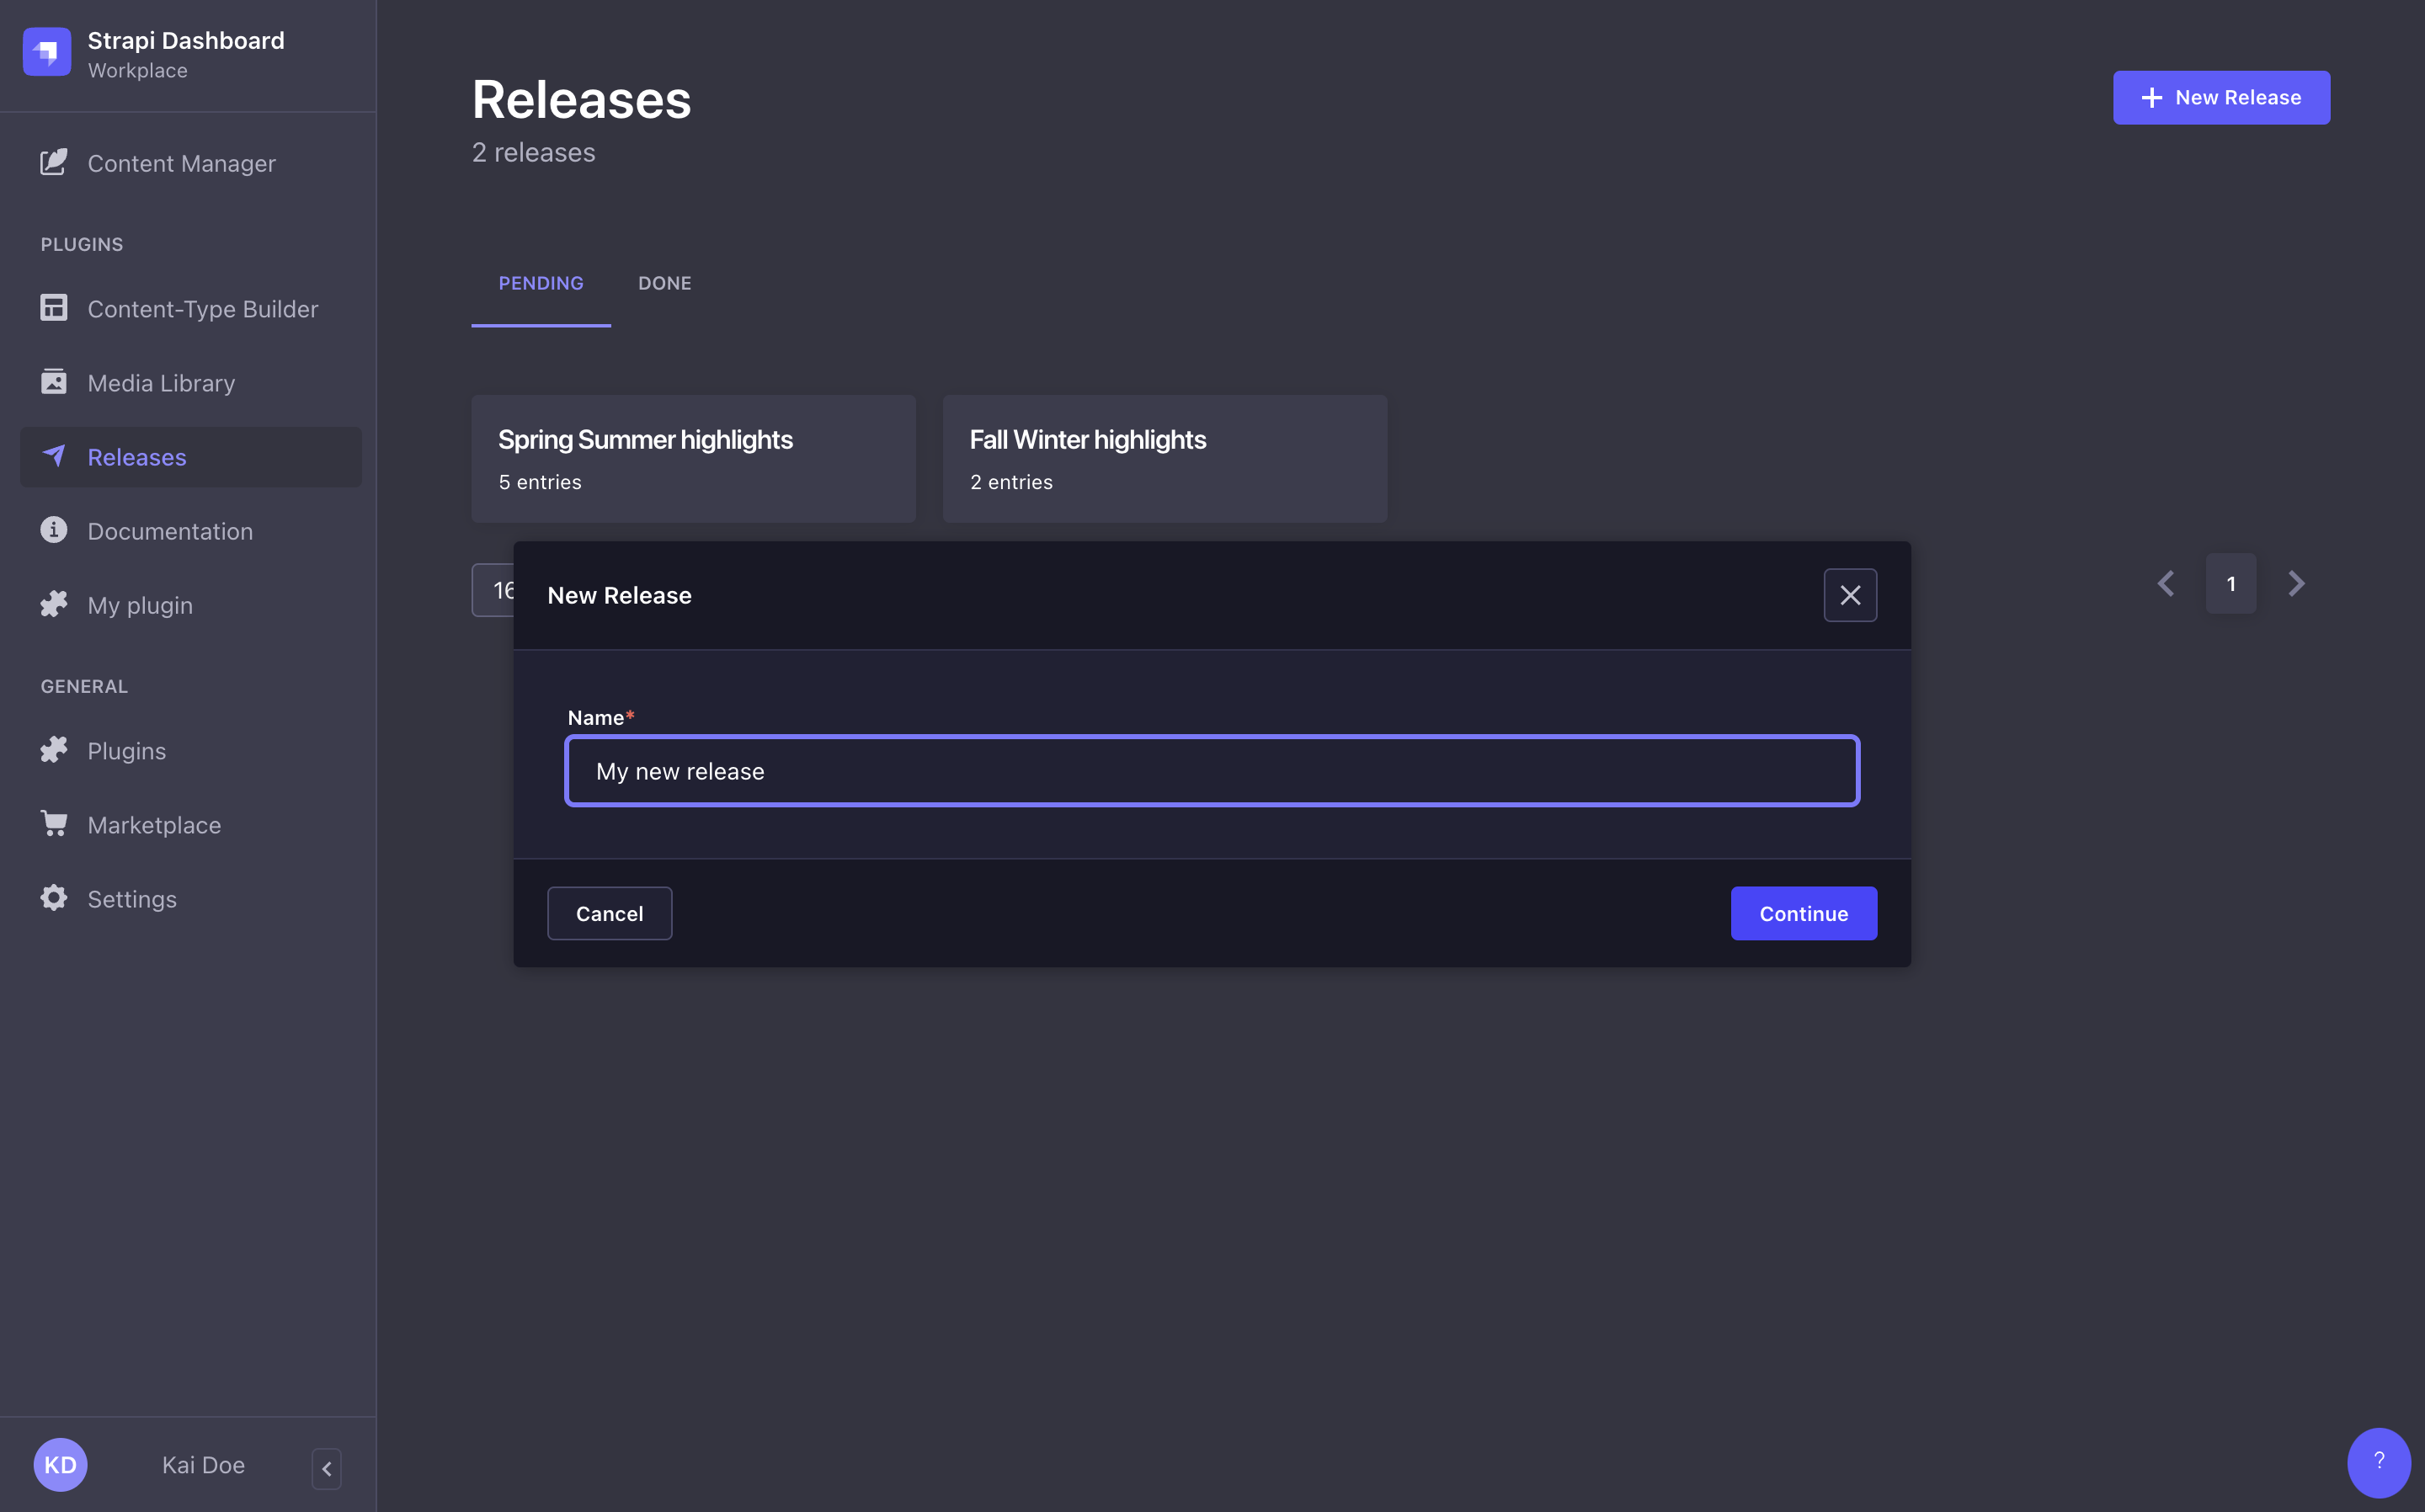Navigate to previous page arrow
Image resolution: width=2425 pixels, height=1512 pixels.
(2166, 583)
